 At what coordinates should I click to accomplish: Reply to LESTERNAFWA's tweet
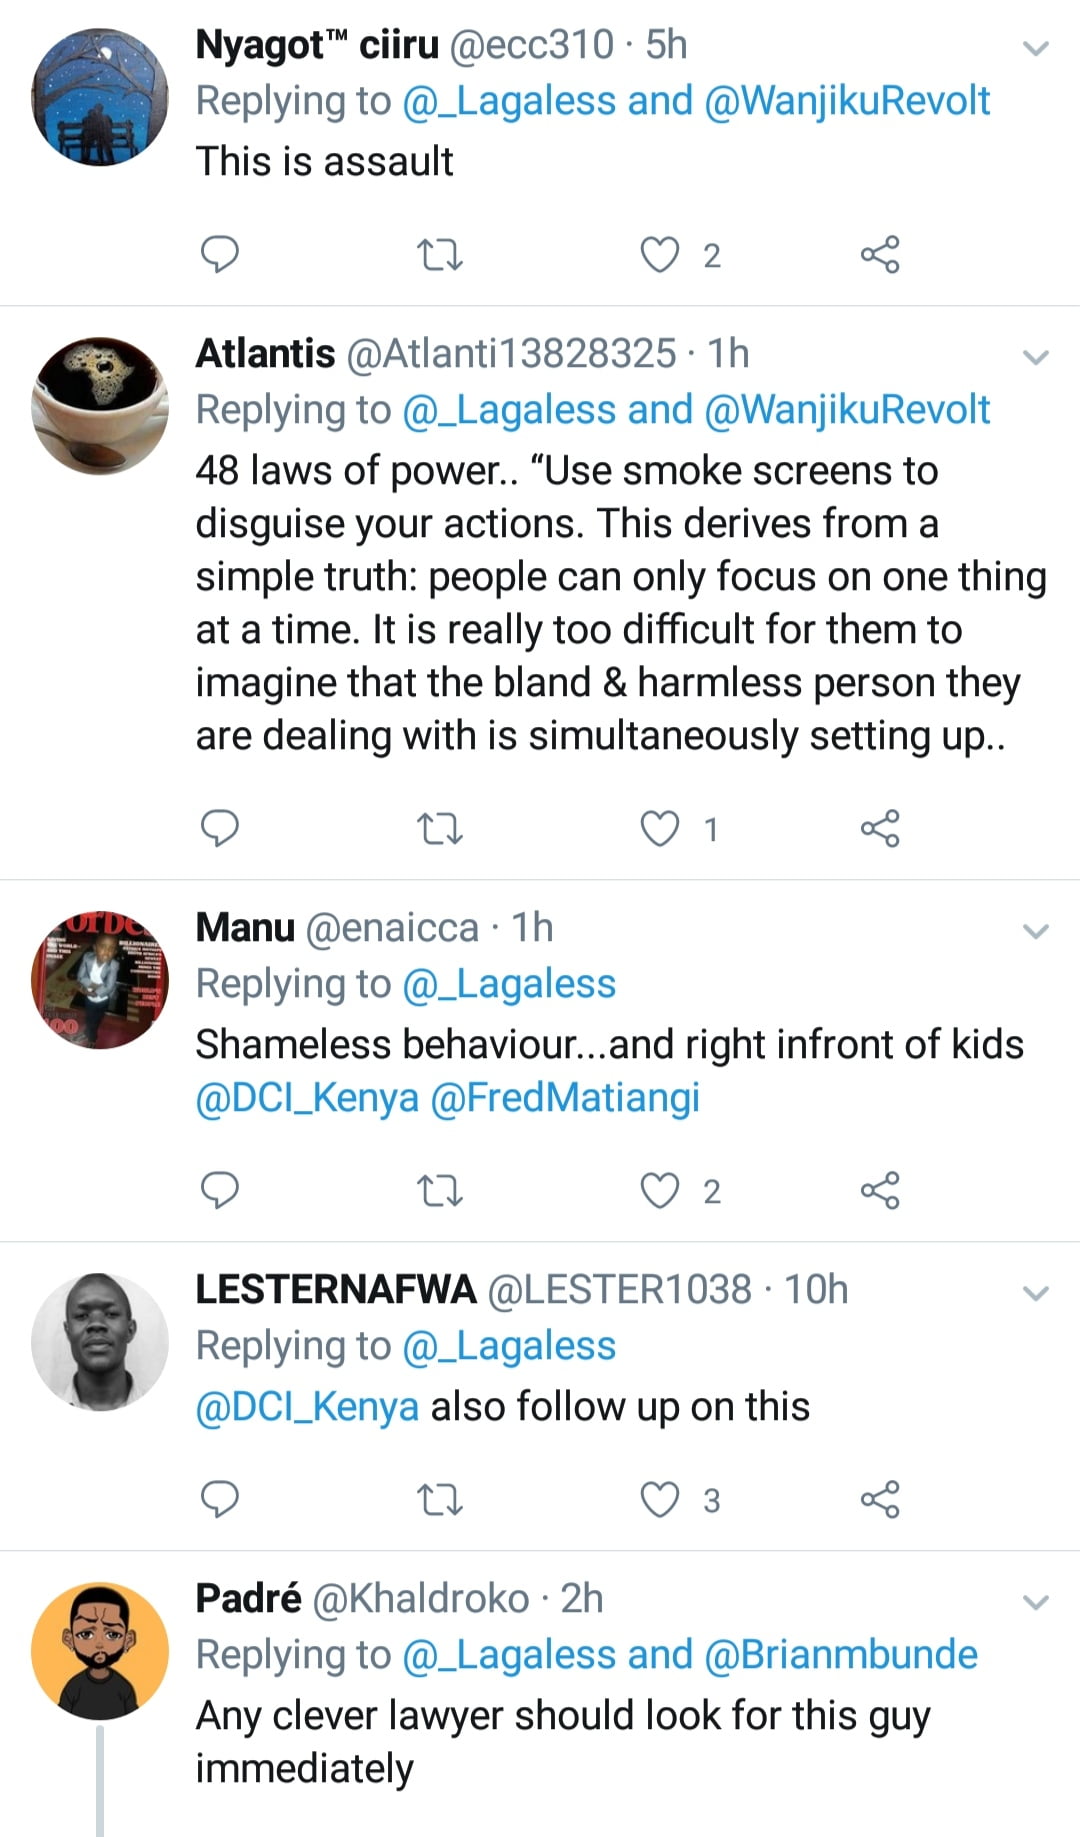(220, 1500)
